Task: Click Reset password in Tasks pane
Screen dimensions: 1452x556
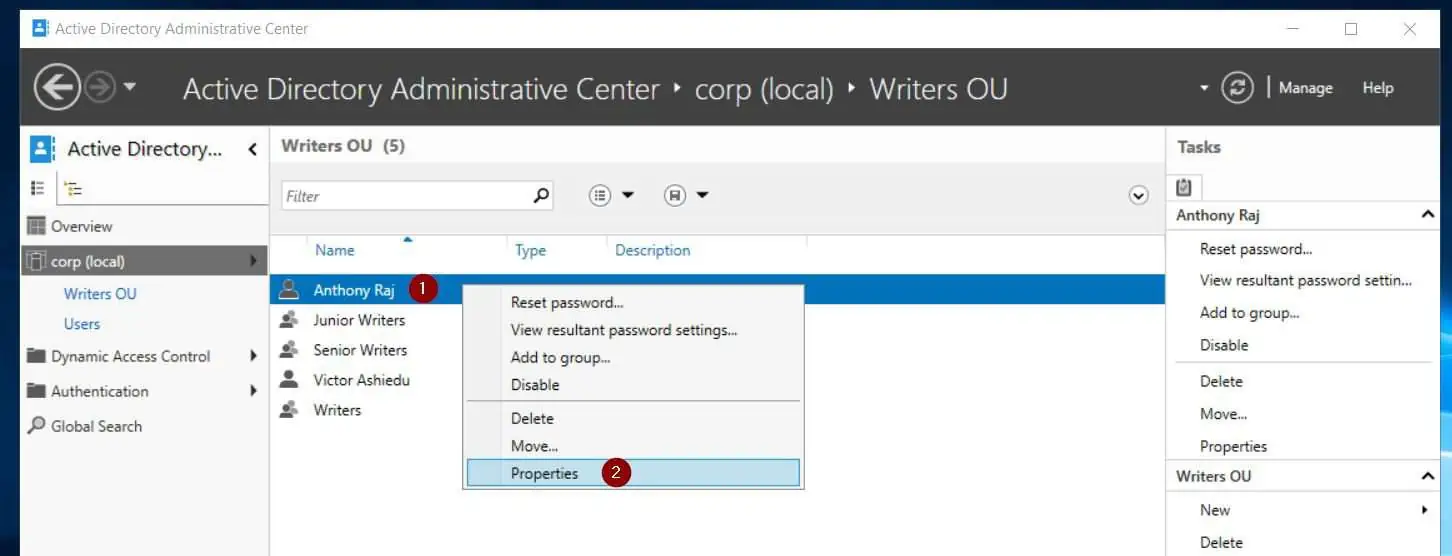Action: (1256, 249)
